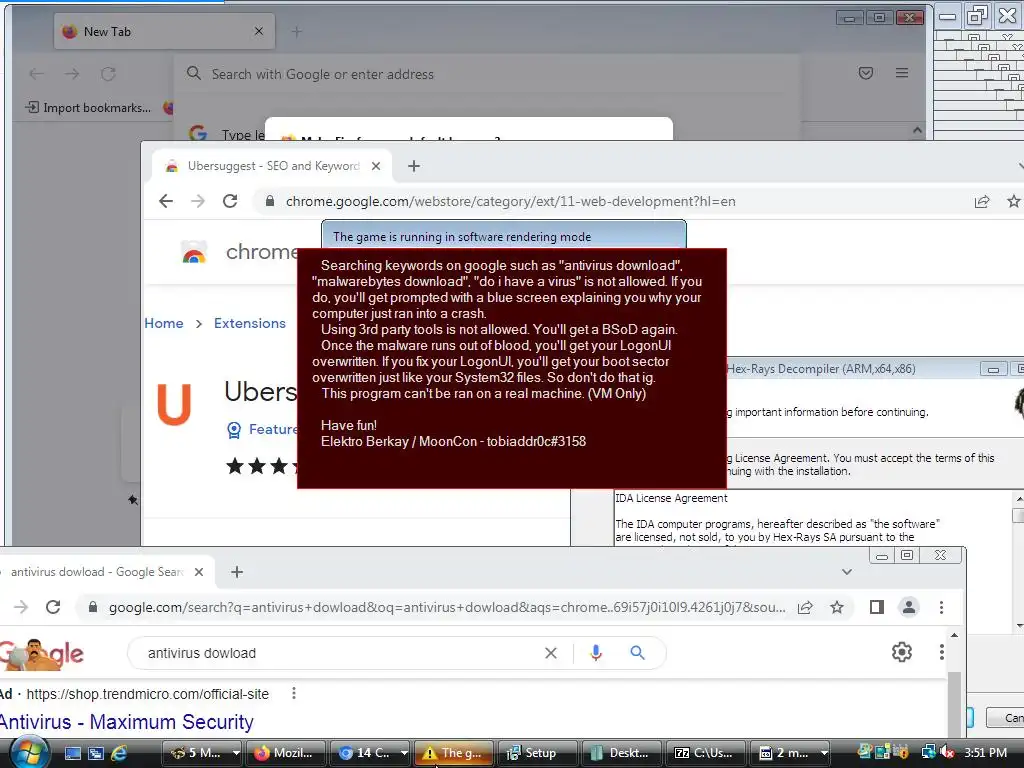1024x768 pixels.
Task: Expand the grouped '5 M...' taskbar button
Action: click(x=236, y=753)
